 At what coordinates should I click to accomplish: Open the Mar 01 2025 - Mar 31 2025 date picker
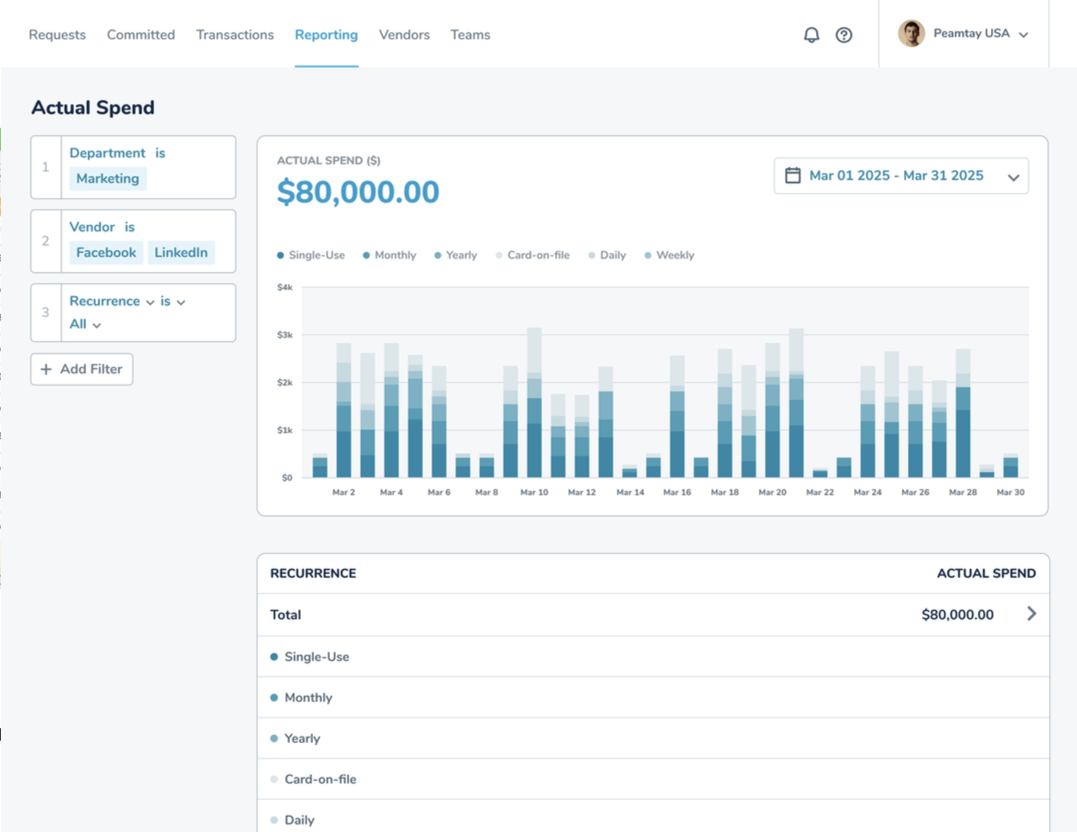901,176
